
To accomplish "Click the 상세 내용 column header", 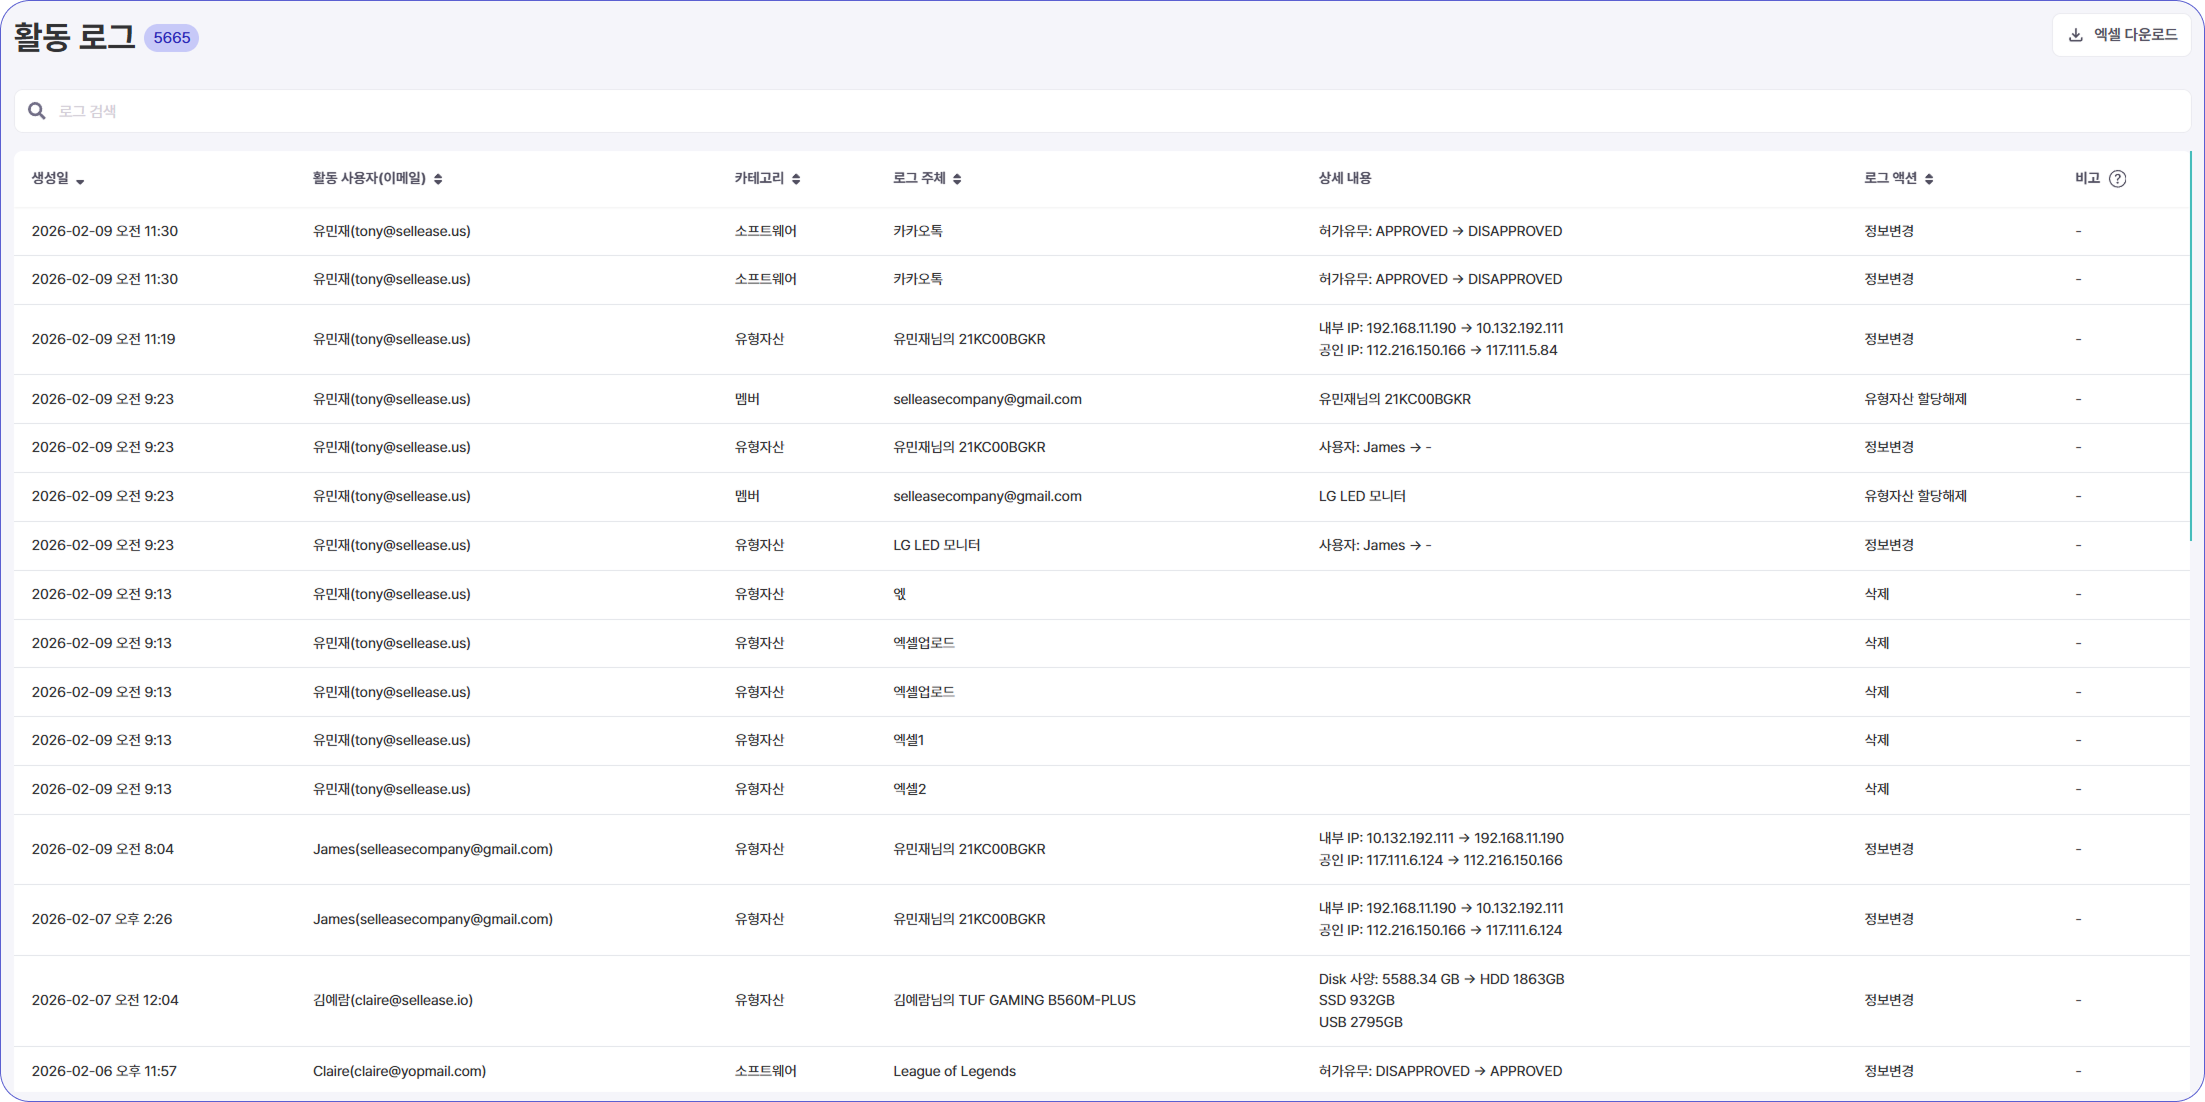I will pyautogui.click(x=1345, y=178).
